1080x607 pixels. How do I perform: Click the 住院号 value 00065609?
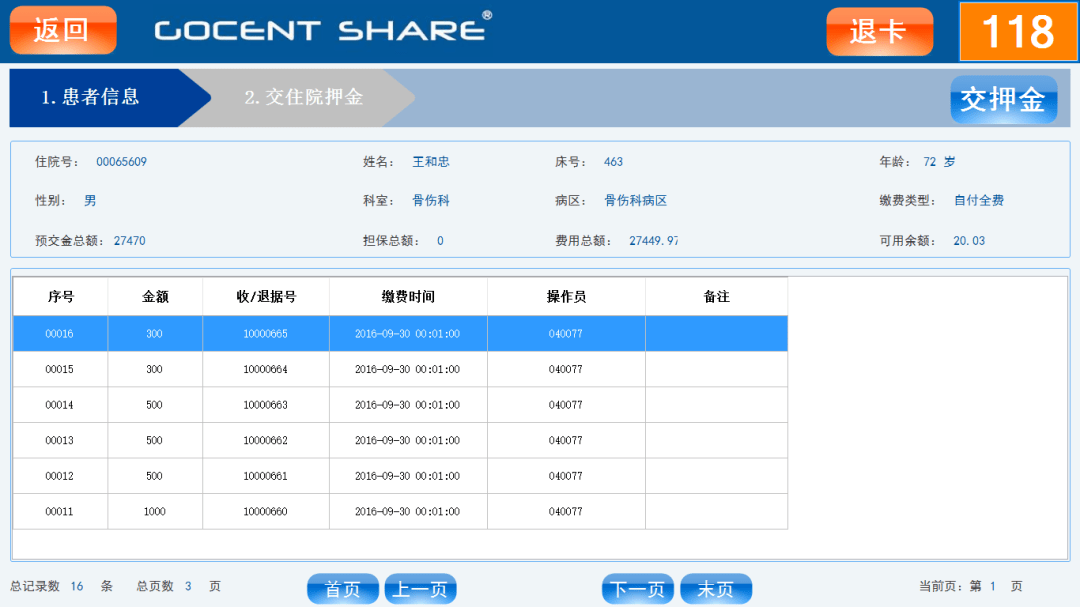click(121, 162)
